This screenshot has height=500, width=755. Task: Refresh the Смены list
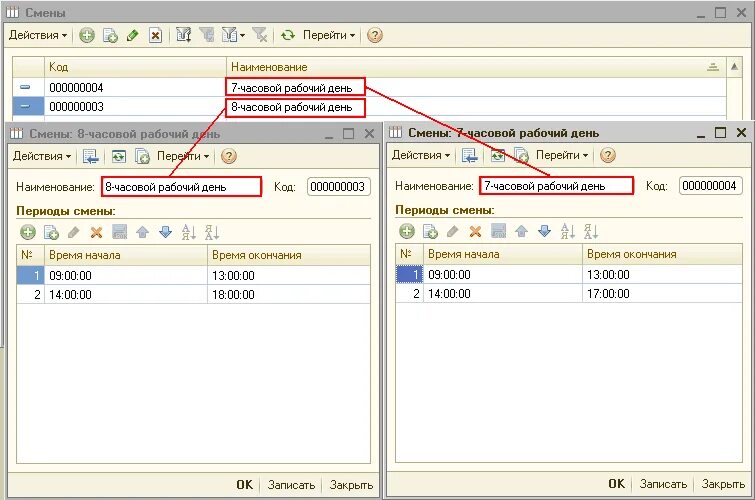[x=288, y=35]
